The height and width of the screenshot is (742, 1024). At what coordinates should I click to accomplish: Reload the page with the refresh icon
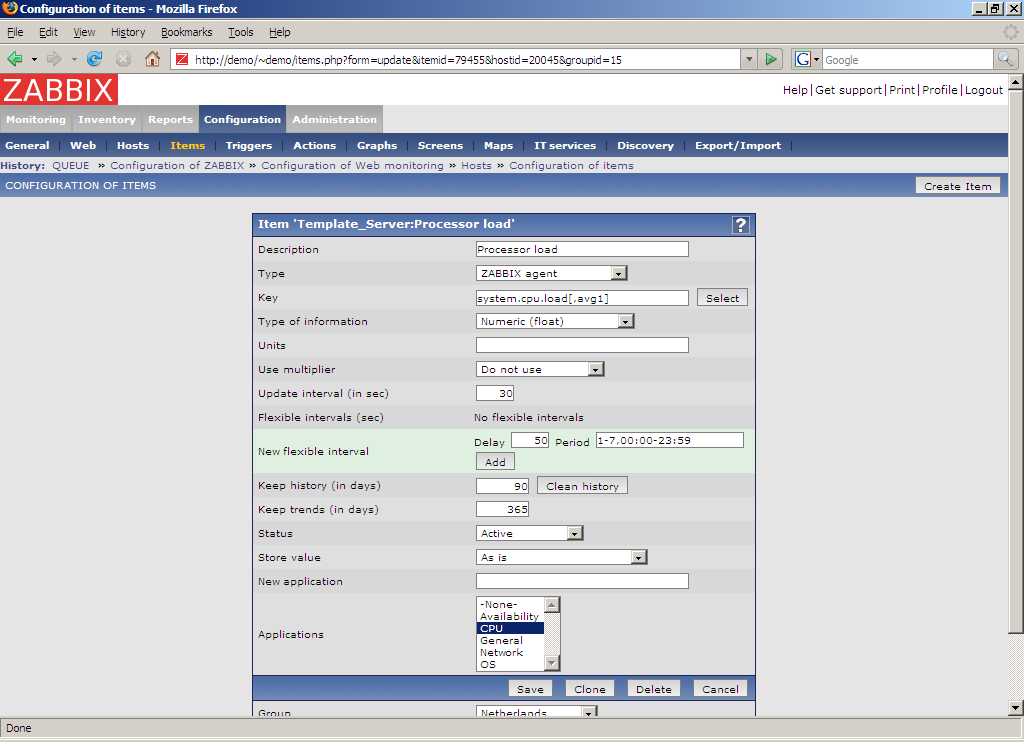[x=95, y=59]
